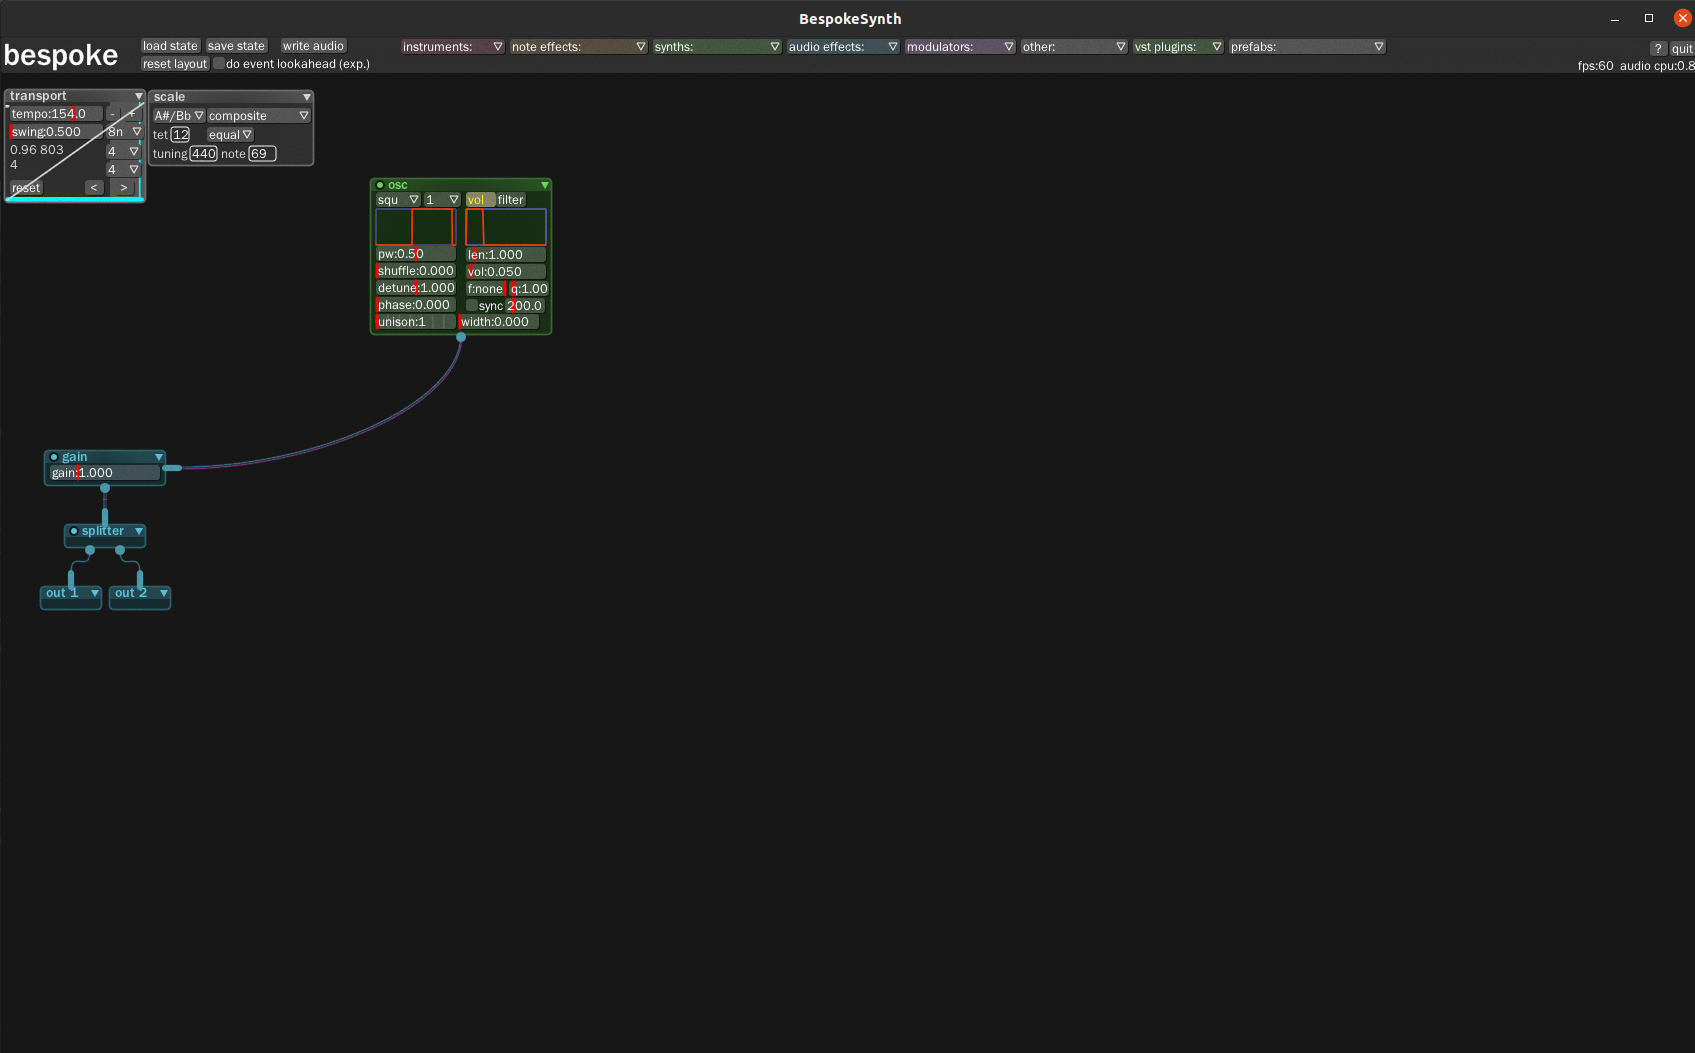The image size is (1695, 1053).
Task: Click the bespoke logo
Action: (x=61, y=55)
